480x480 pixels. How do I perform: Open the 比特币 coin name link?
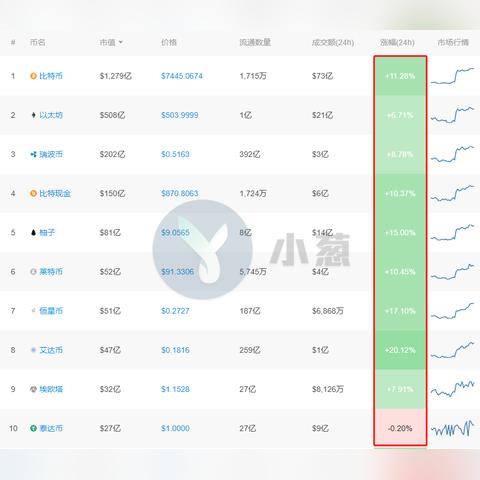tap(51, 76)
